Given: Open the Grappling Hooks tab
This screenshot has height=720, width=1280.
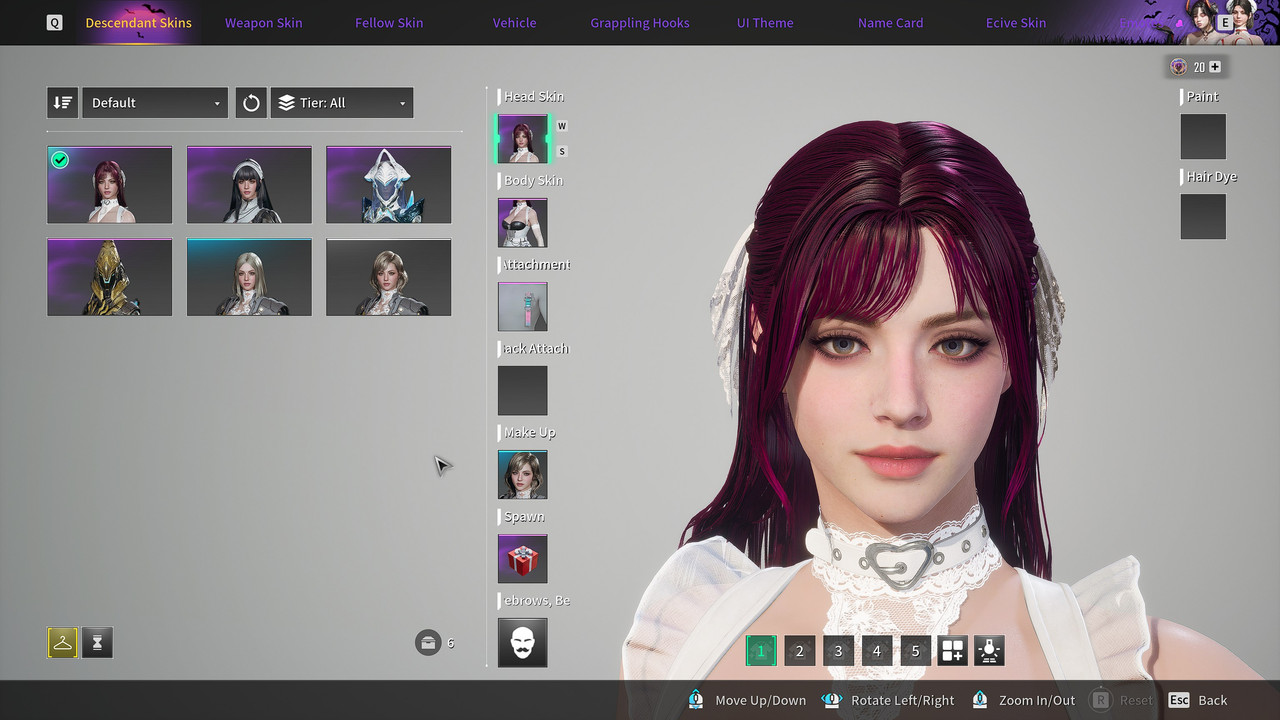Looking at the screenshot, I should [x=640, y=22].
